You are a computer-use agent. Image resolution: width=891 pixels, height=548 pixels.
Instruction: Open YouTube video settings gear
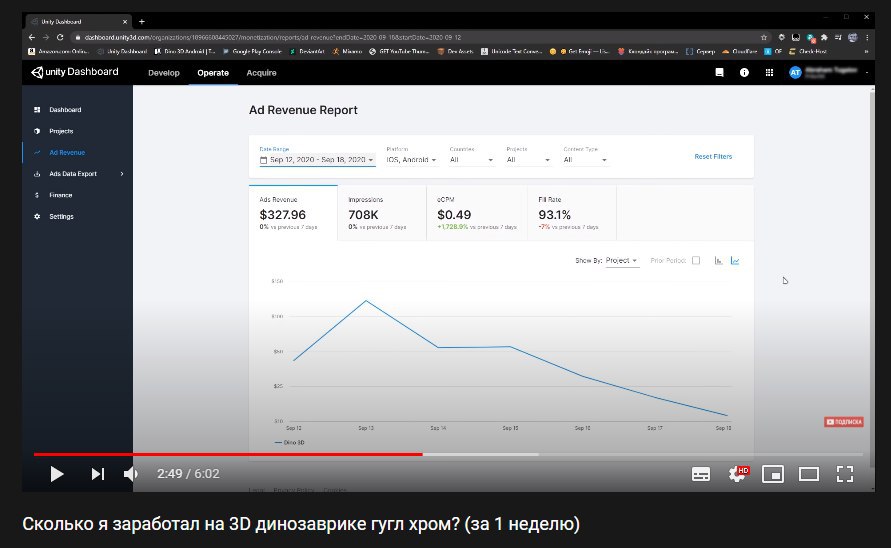pyautogui.click(x=738, y=474)
